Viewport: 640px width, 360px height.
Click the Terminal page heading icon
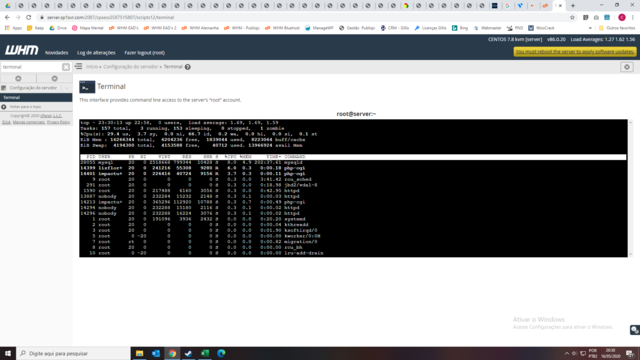[87, 87]
